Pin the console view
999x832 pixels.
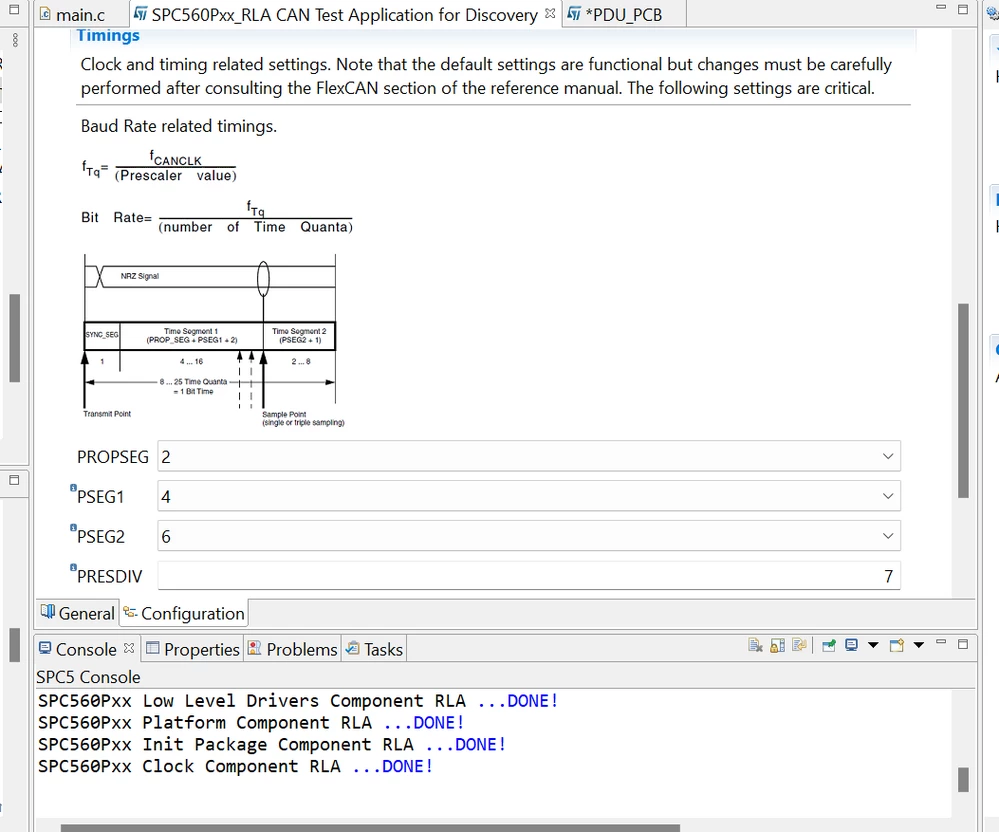828,646
